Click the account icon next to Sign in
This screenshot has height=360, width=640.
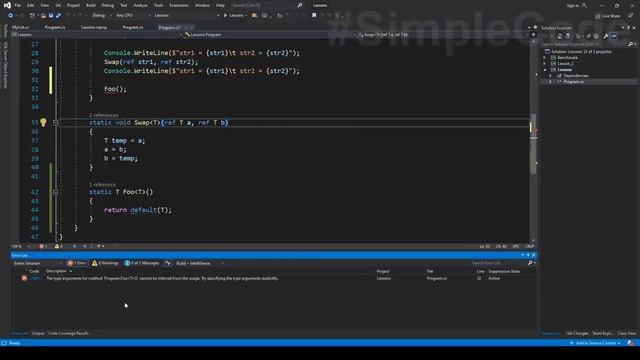tap(584, 5)
